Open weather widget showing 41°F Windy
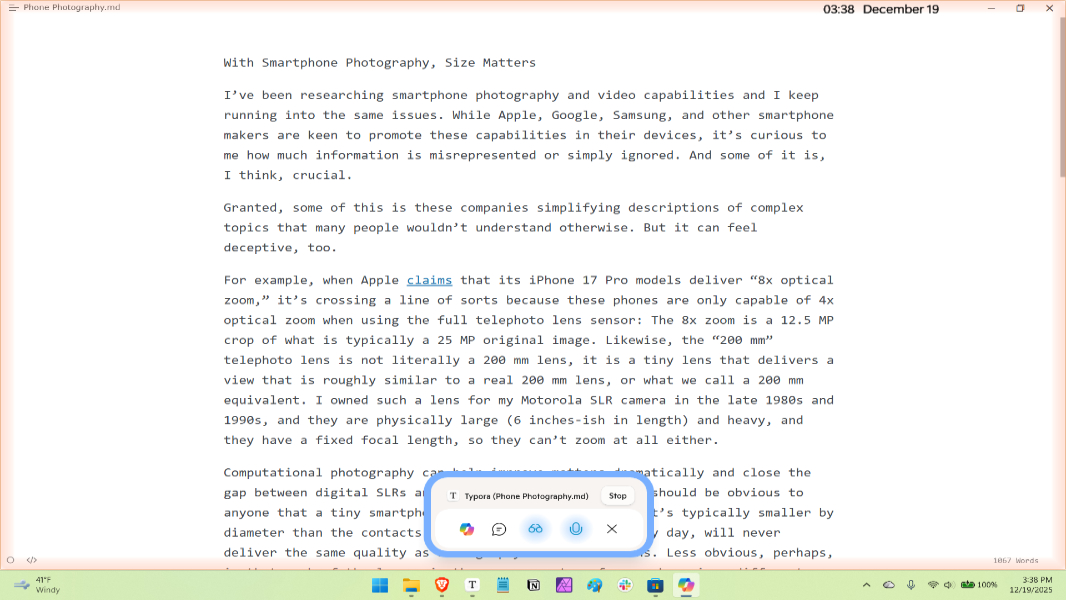This screenshot has width=1066, height=600. pyautogui.click(x=37, y=585)
